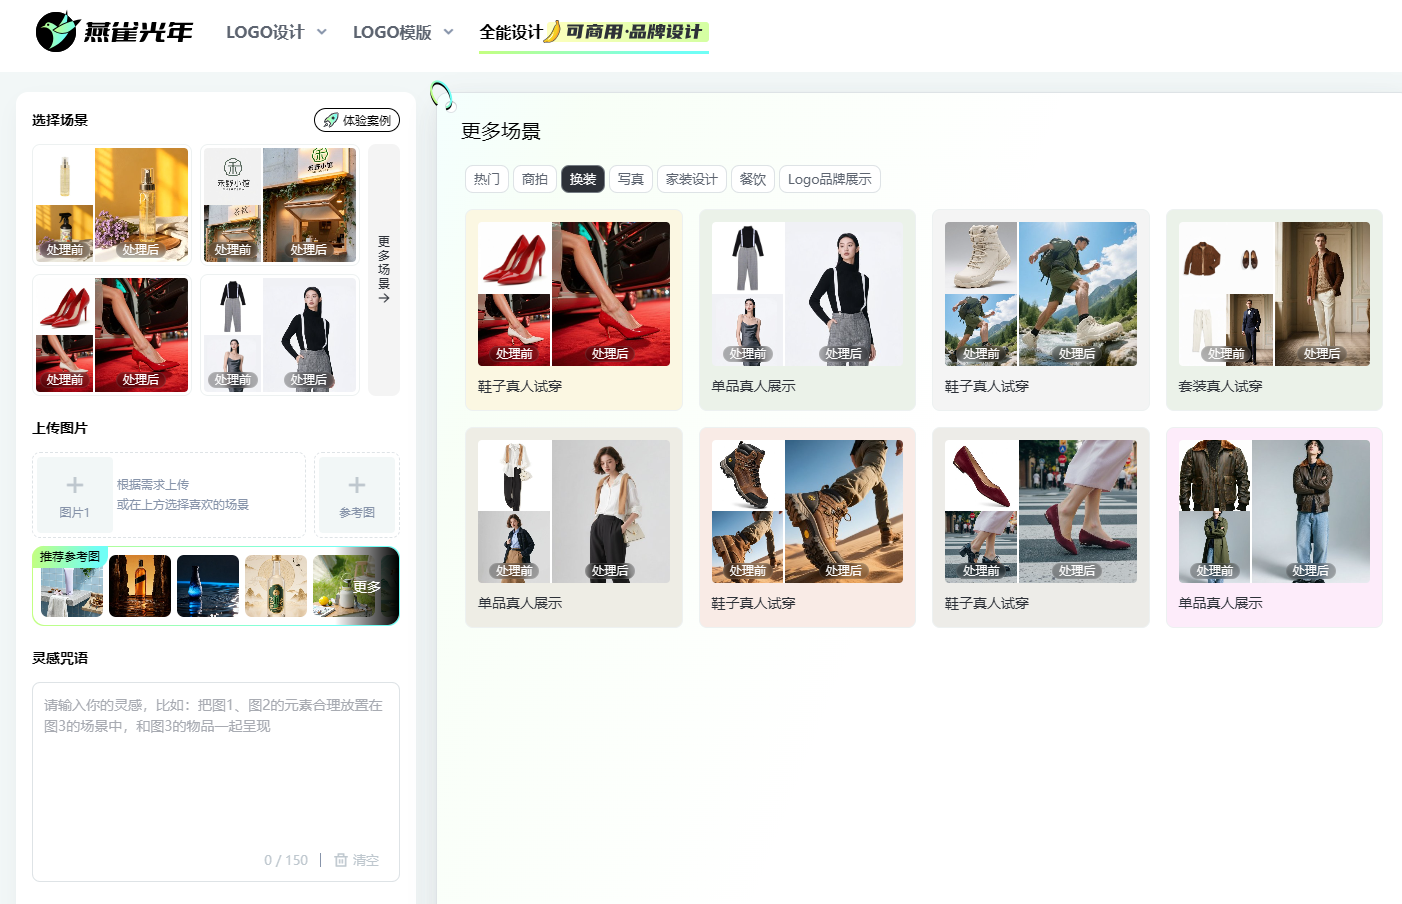Choose the 家装设计 category filter
The height and width of the screenshot is (904, 1402).
(x=692, y=179)
